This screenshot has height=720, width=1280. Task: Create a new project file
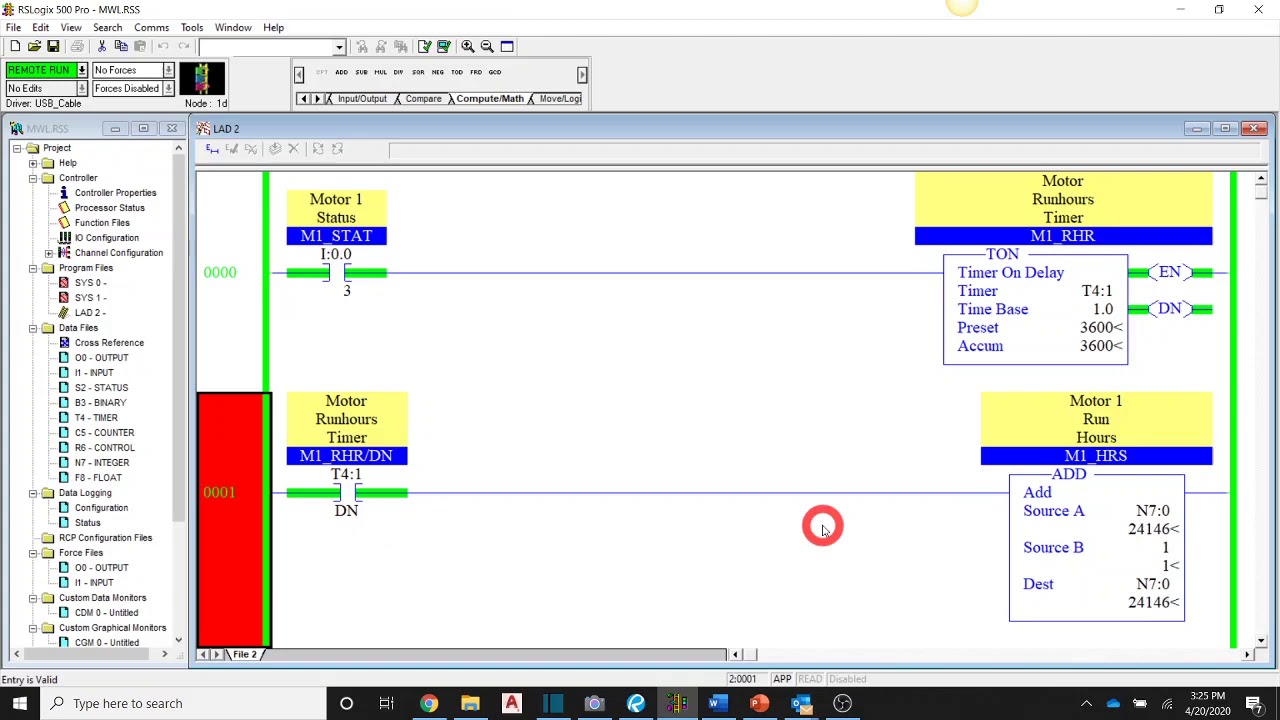tap(15, 46)
